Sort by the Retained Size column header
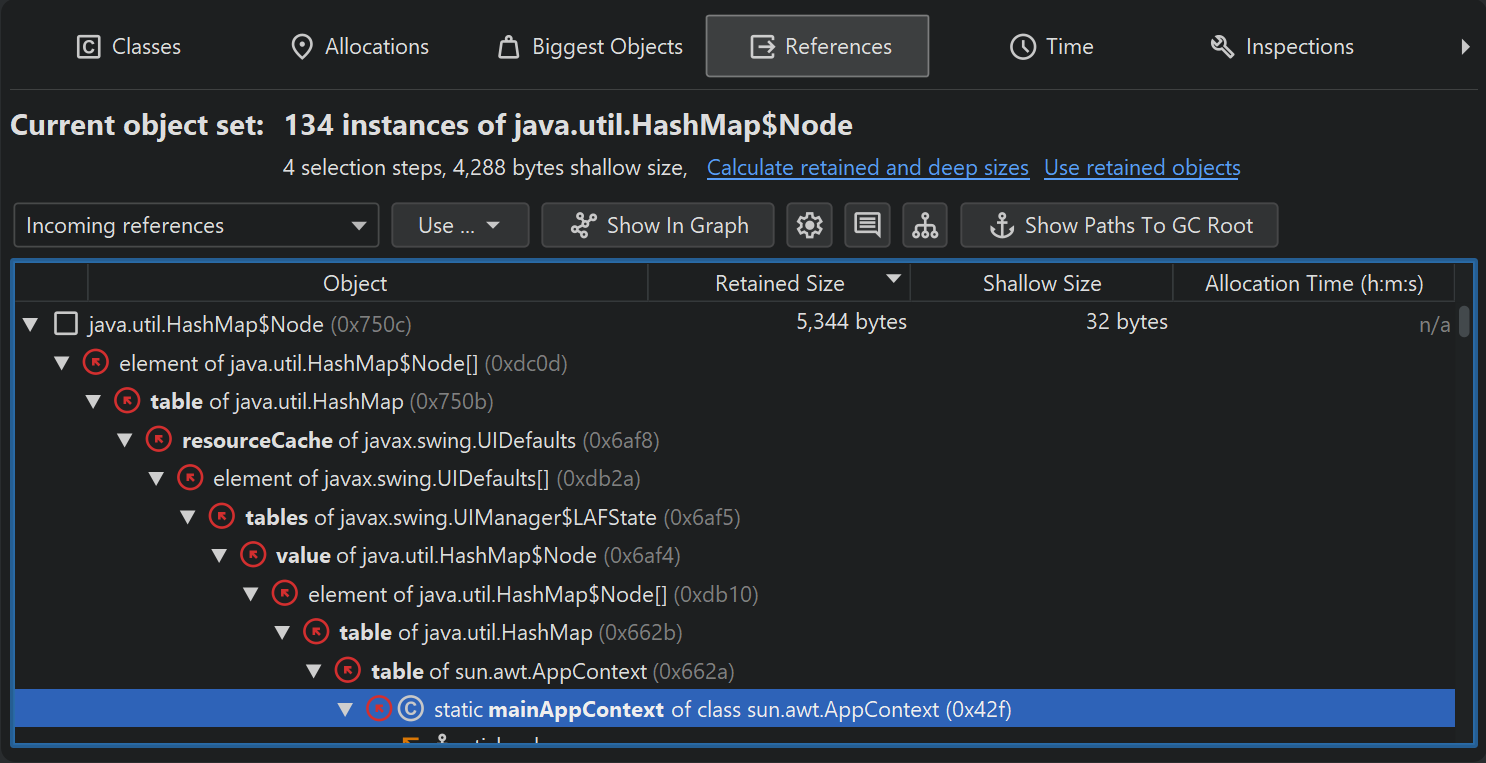The image size is (1486, 763). pyautogui.click(x=779, y=284)
